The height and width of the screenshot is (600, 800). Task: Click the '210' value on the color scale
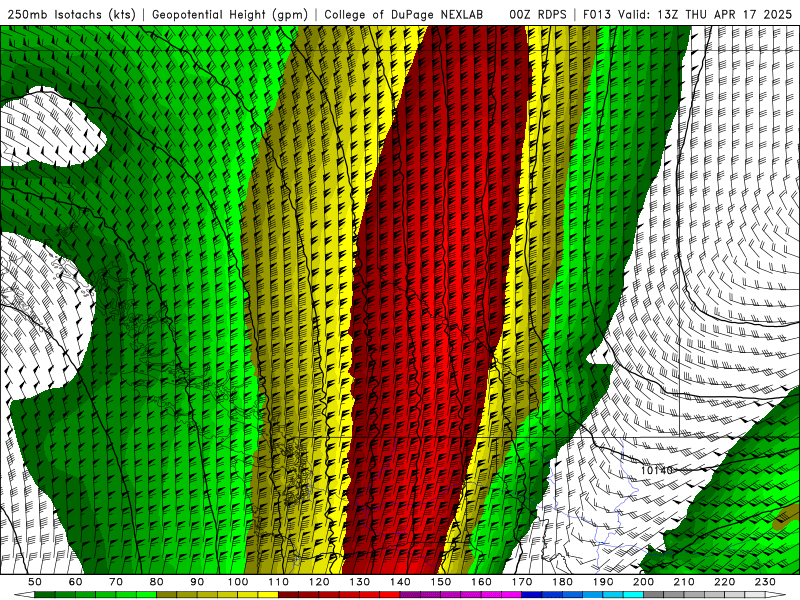[684, 582]
